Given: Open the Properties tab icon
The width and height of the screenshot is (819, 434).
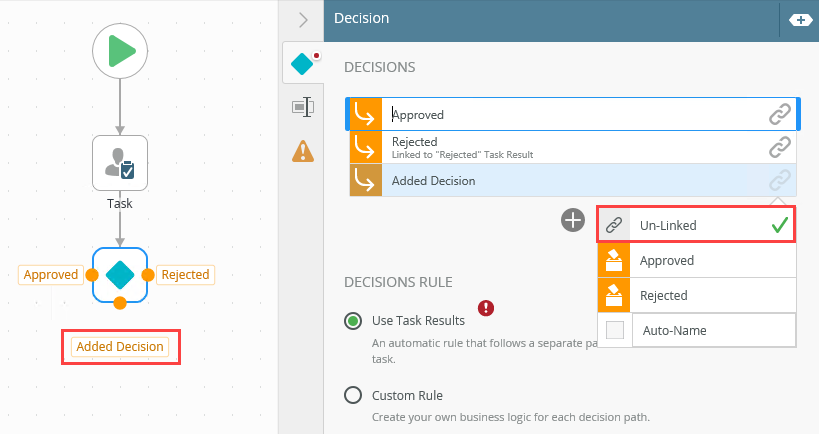Looking at the screenshot, I should pos(302,107).
